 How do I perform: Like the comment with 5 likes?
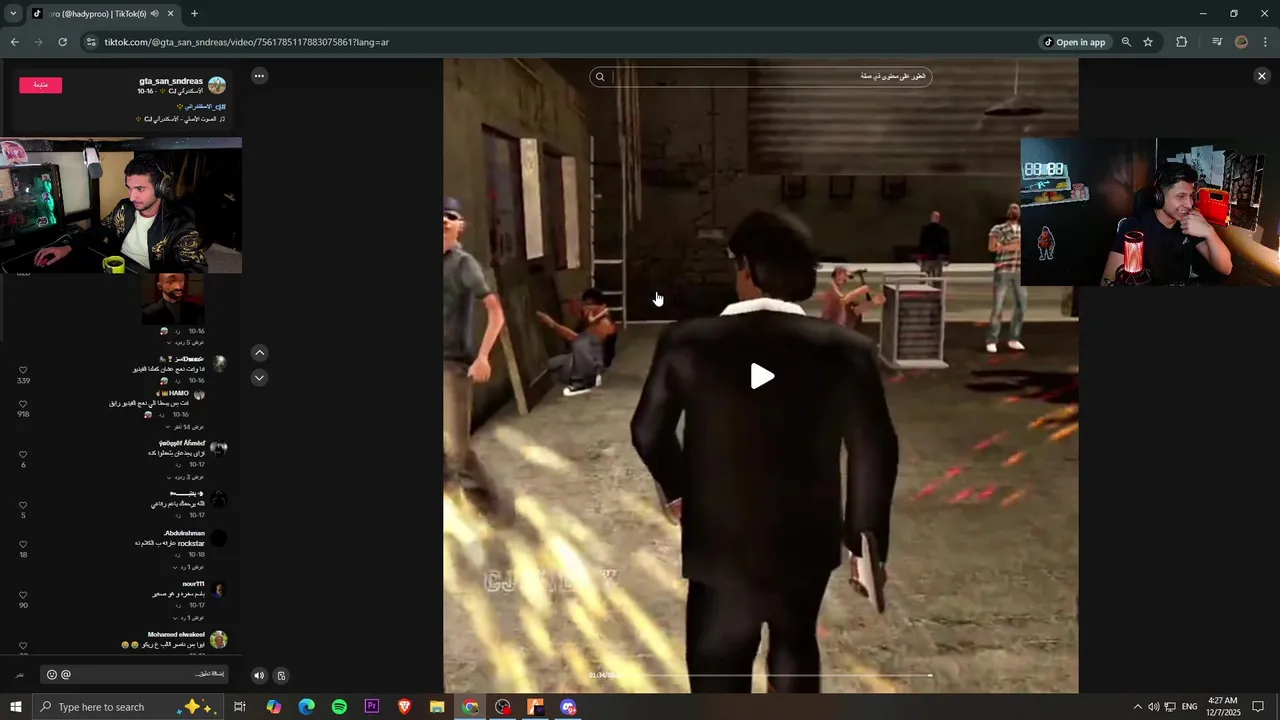click(x=23, y=505)
